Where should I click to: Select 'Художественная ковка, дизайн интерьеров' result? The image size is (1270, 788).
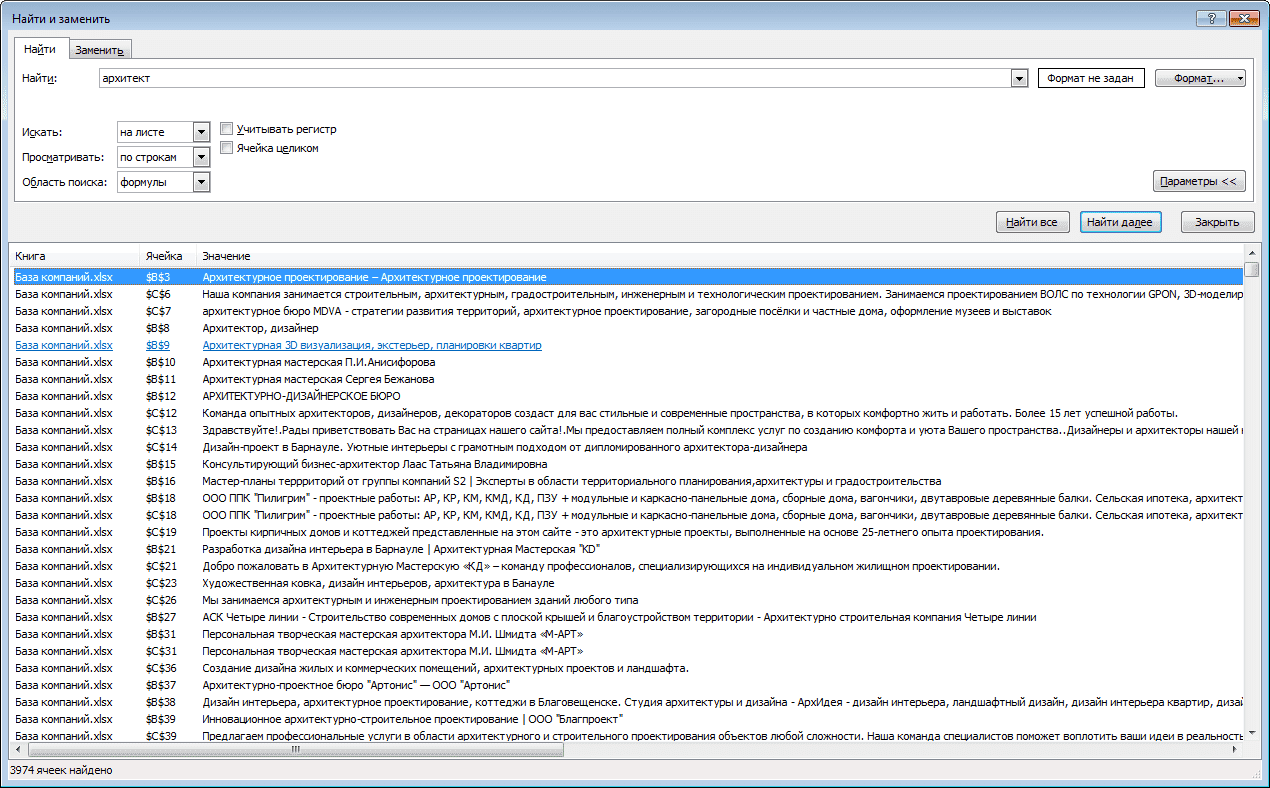(x=627, y=583)
